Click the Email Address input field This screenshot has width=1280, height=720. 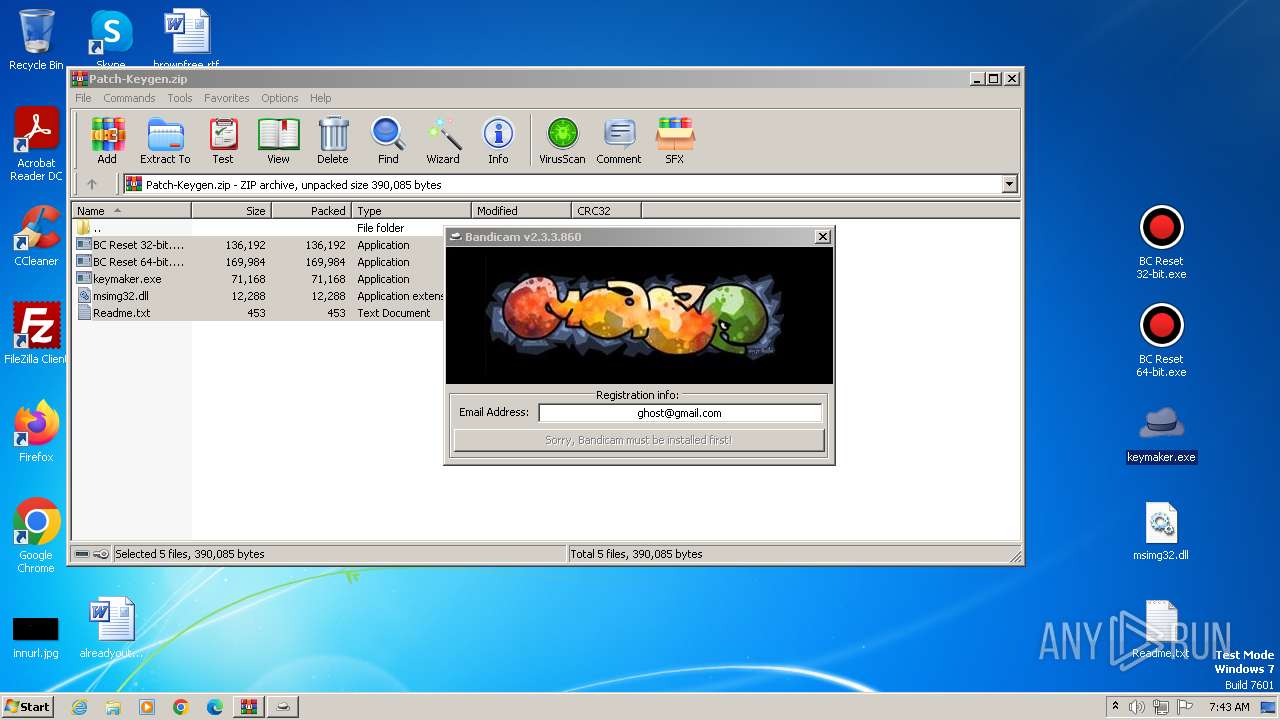tap(680, 413)
